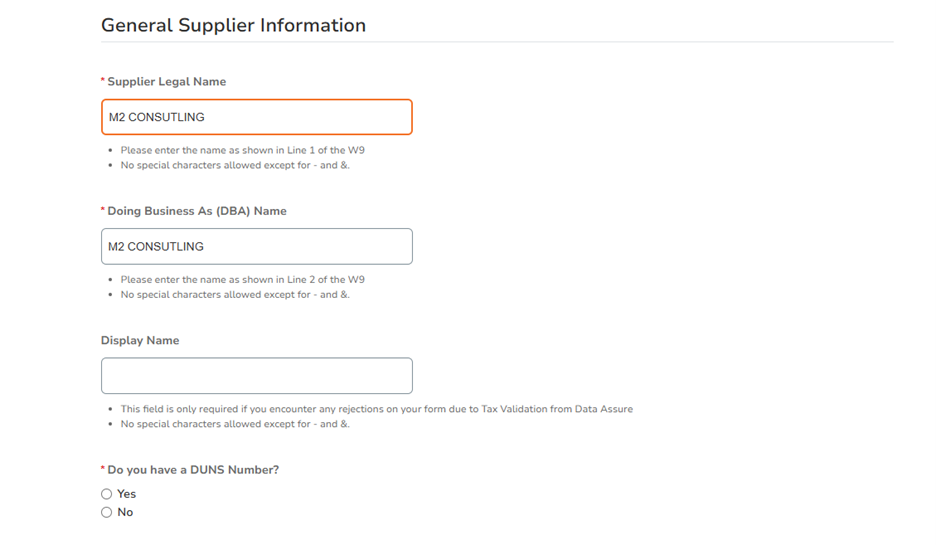Click the special characters hint under Supplier Legal Name
Screen dimensions: 936x545
tap(235, 165)
